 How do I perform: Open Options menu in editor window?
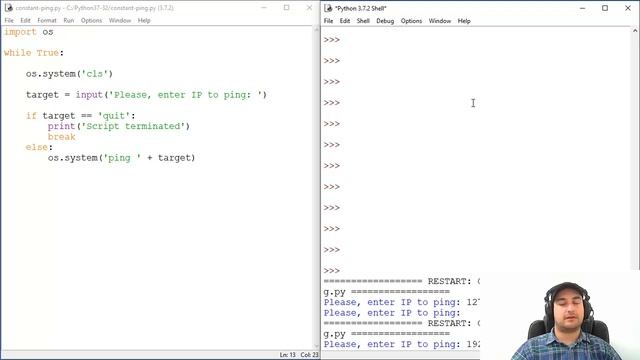(91, 20)
